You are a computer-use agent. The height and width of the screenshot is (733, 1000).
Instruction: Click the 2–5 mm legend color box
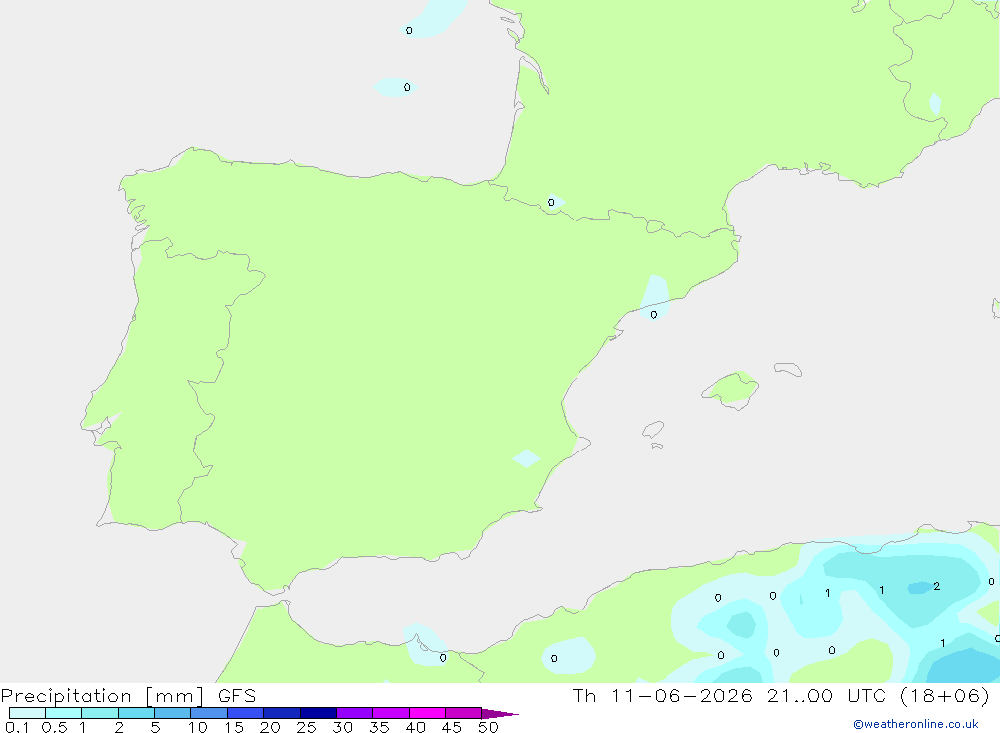[x=136, y=713]
